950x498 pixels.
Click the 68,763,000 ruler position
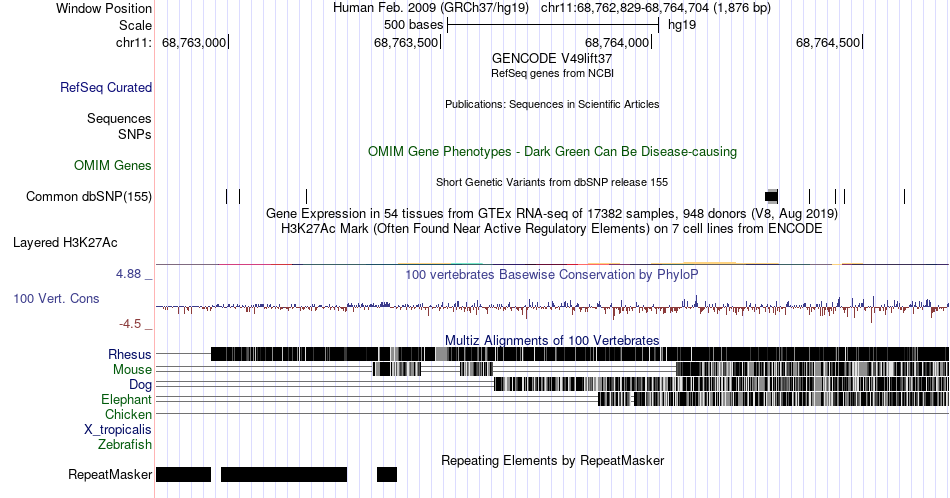pos(195,42)
